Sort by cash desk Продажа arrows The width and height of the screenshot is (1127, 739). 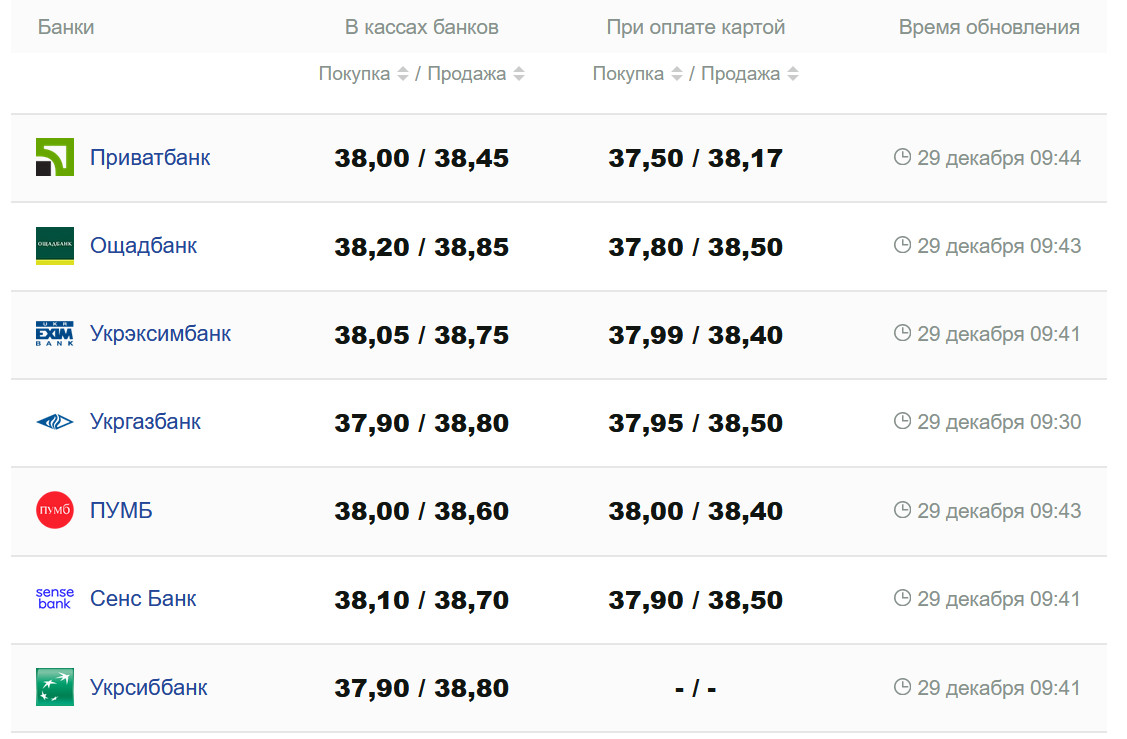point(519,74)
